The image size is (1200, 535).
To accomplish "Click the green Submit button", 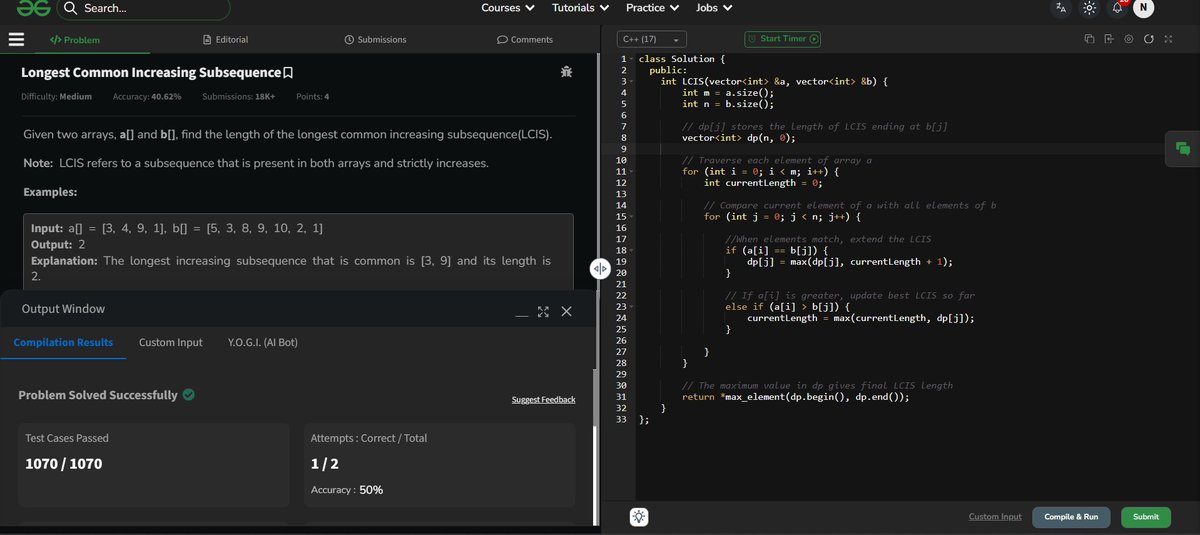I will pyautogui.click(x=1146, y=517).
